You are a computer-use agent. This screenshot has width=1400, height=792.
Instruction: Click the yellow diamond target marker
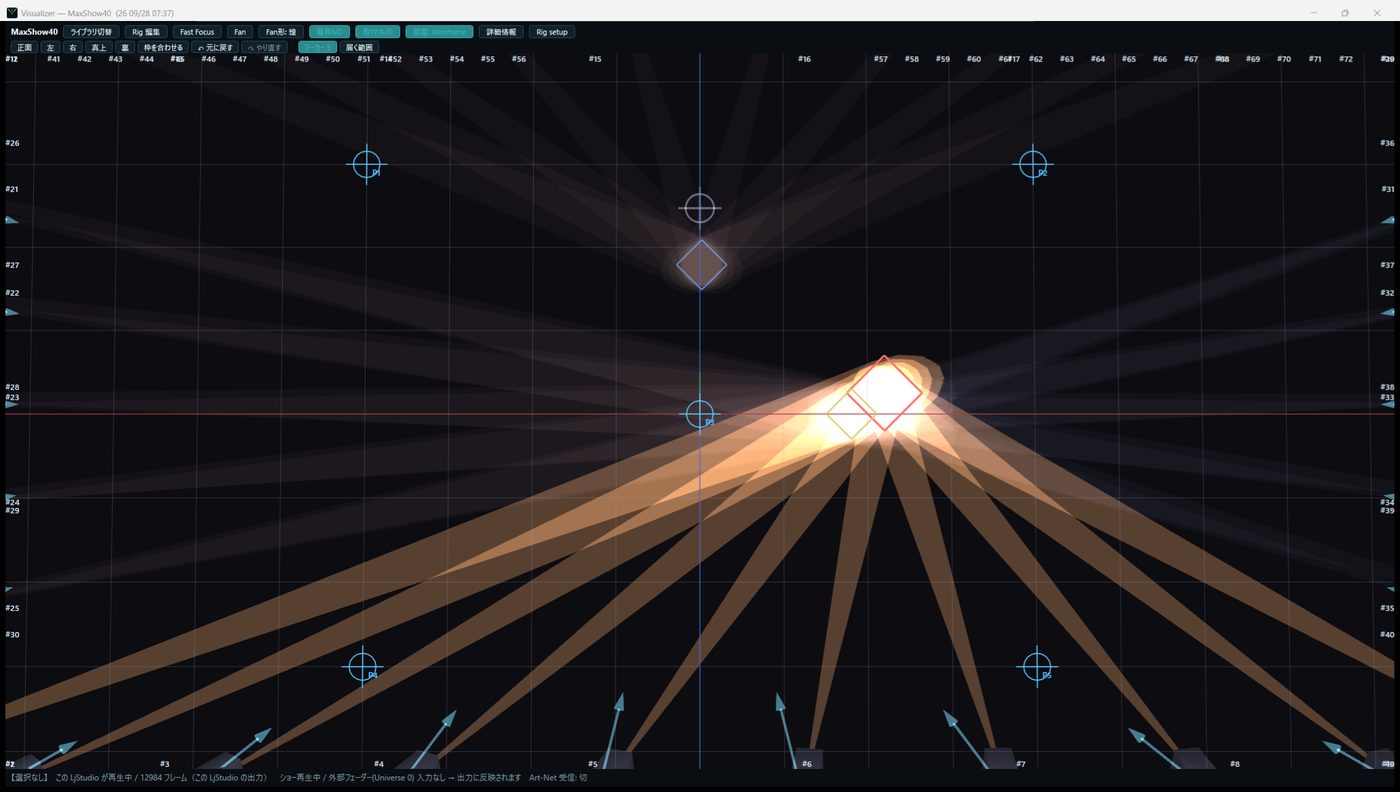[851, 413]
